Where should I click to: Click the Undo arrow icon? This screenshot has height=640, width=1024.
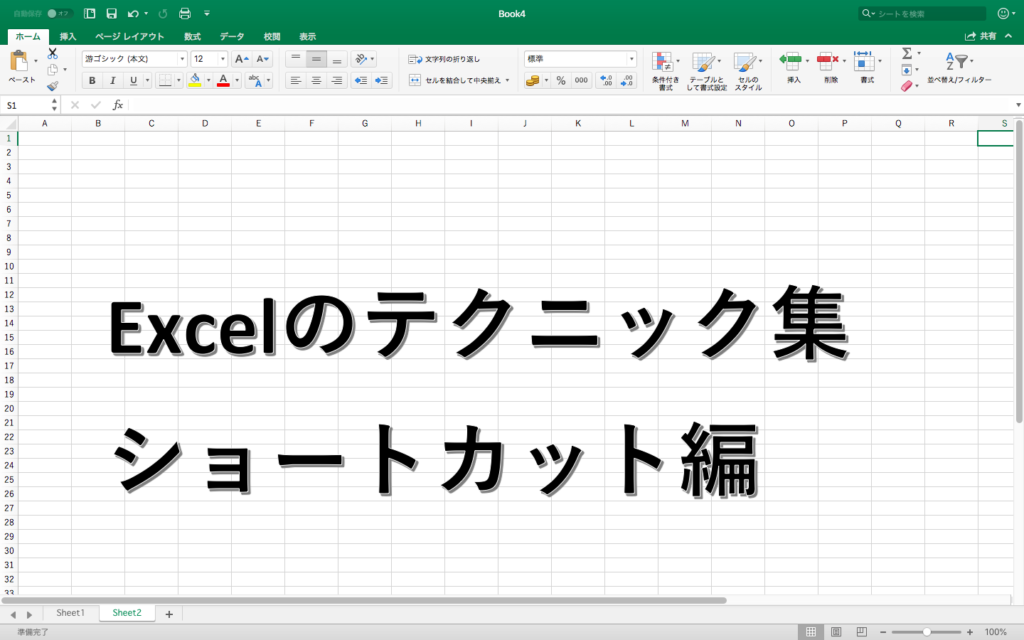[x=133, y=14]
